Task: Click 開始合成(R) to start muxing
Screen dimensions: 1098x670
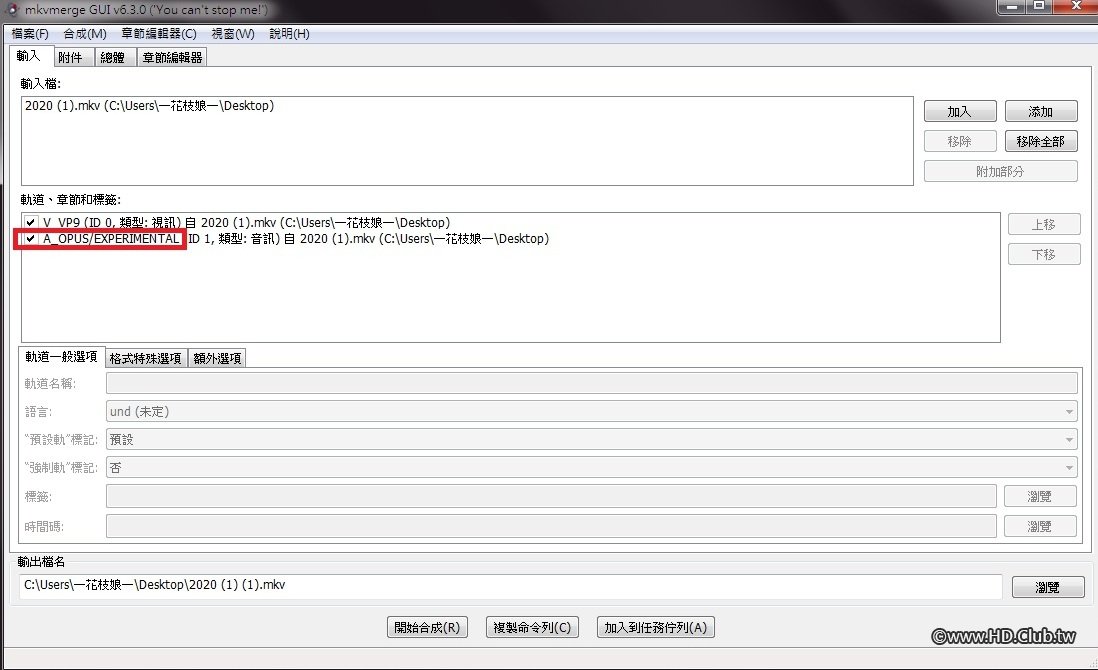Action: click(x=427, y=627)
